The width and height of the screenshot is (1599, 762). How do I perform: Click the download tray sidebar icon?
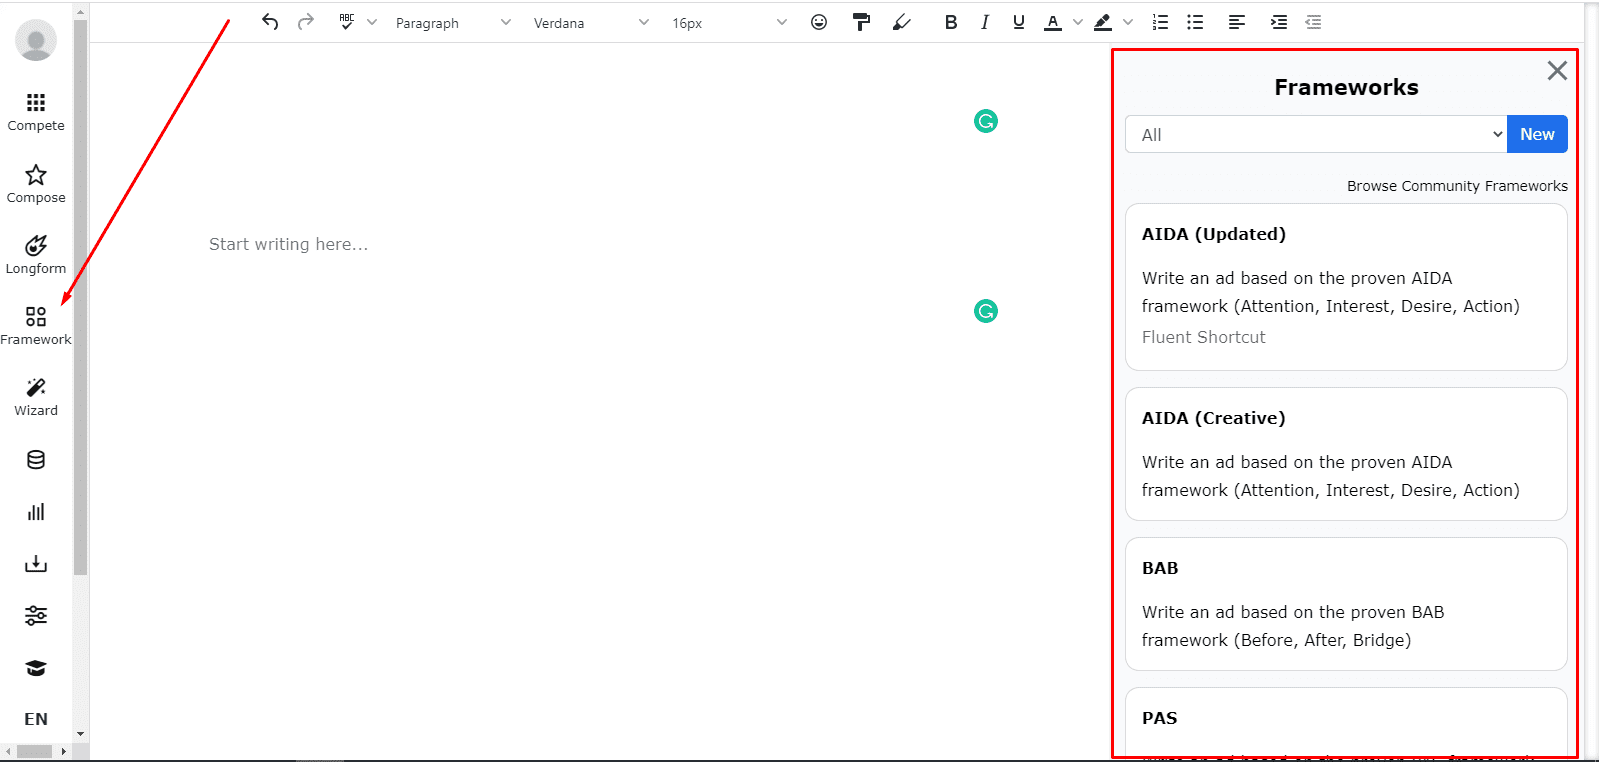36,564
